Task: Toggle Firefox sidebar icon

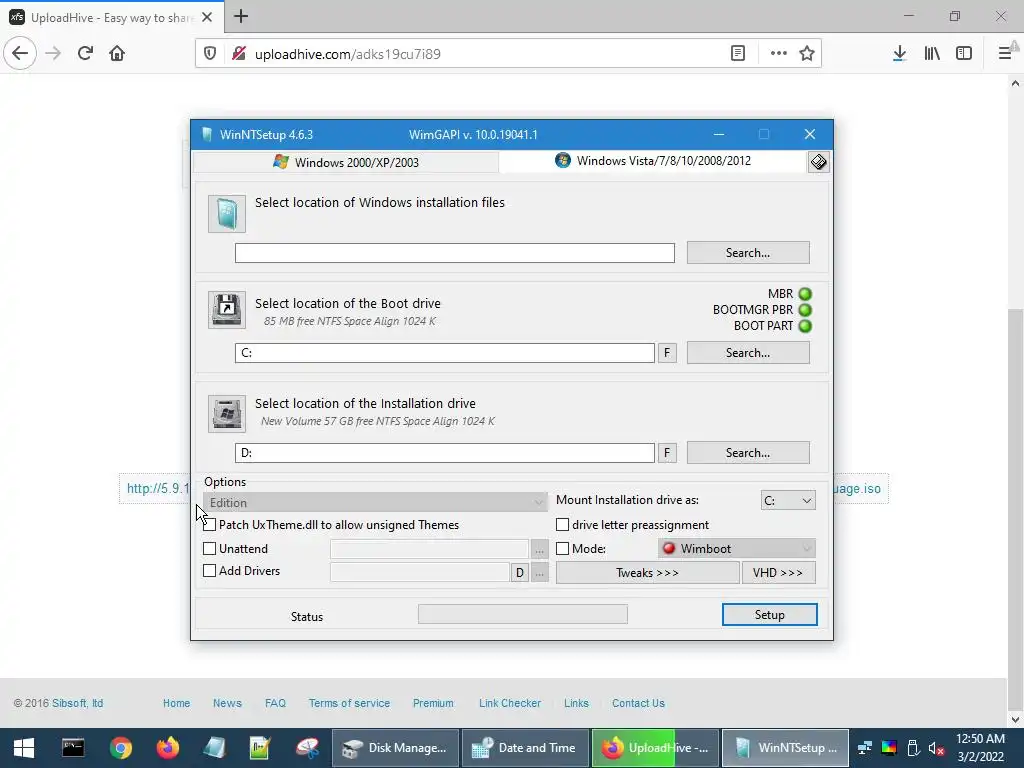Action: pyautogui.click(x=964, y=54)
